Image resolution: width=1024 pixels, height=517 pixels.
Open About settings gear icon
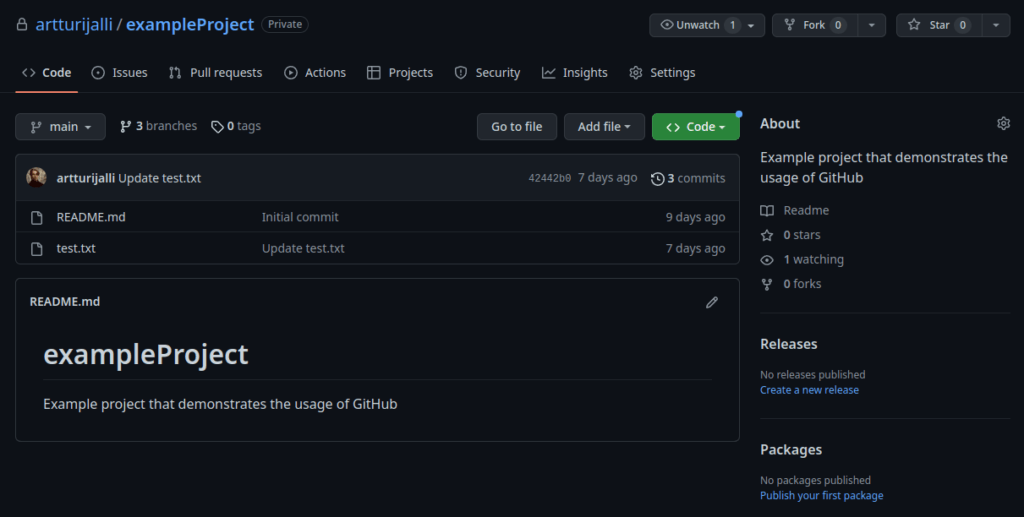[x=1003, y=123]
